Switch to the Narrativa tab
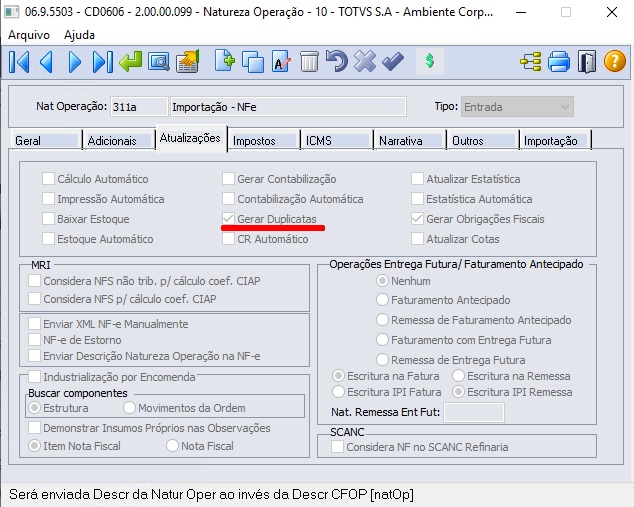This screenshot has height=507, width=634. click(x=410, y=140)
